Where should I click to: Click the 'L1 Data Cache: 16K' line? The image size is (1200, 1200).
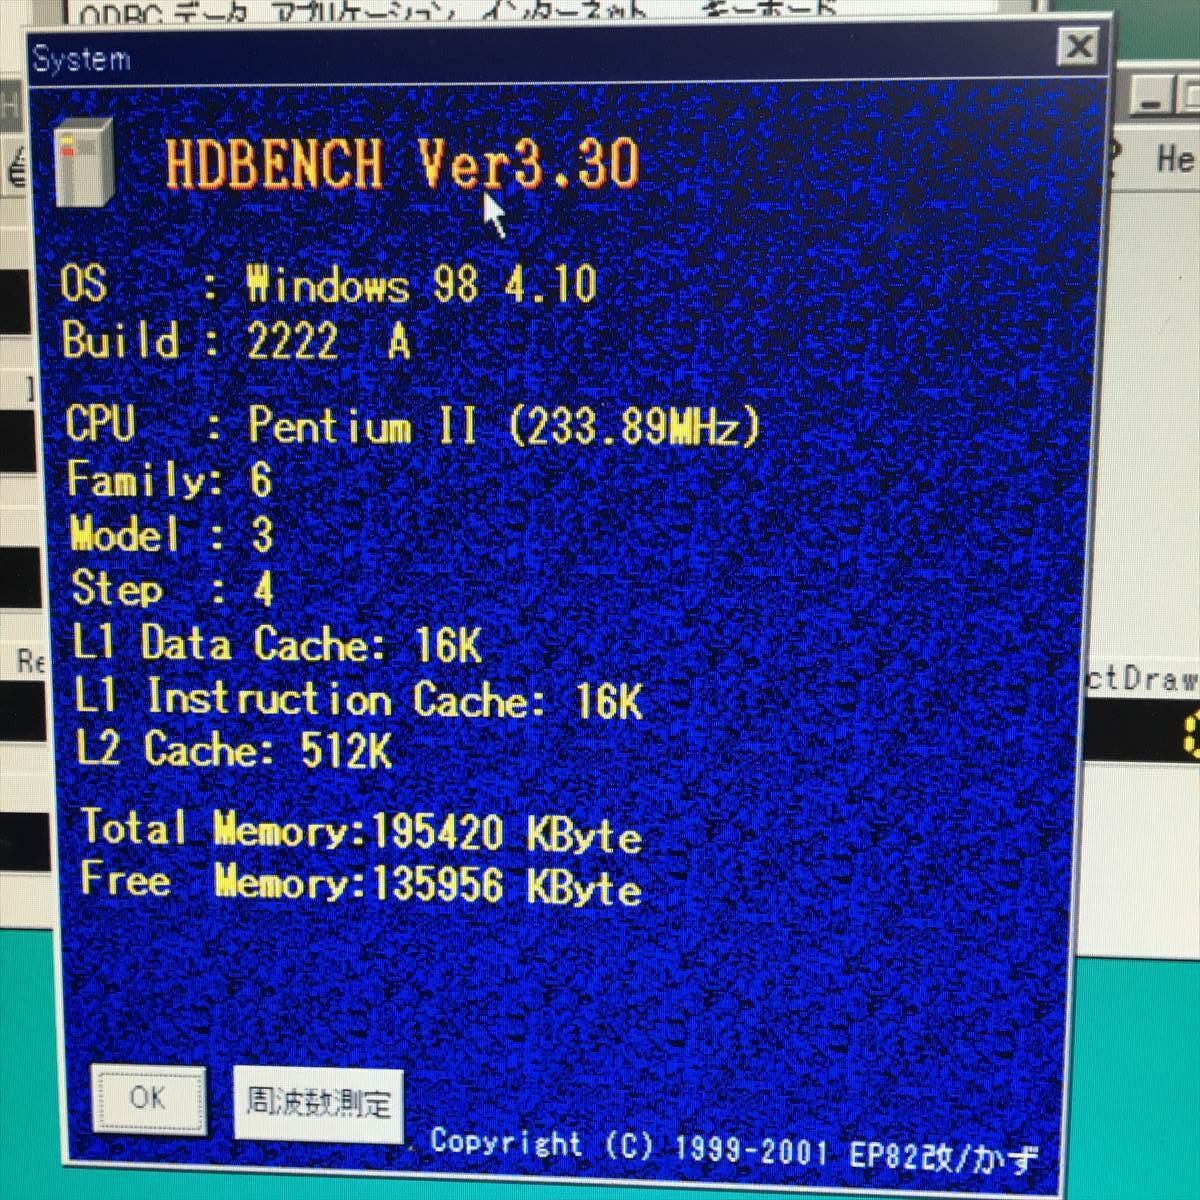click(x=278, y=643)
